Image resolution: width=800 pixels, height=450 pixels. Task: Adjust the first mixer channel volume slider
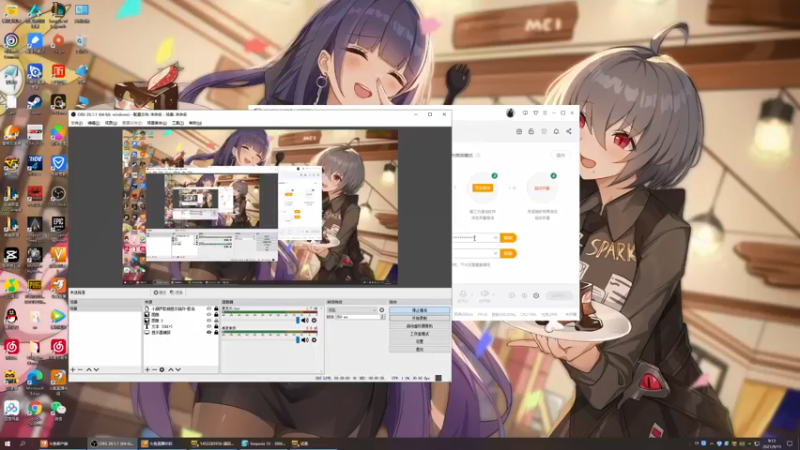pos(298,320)
